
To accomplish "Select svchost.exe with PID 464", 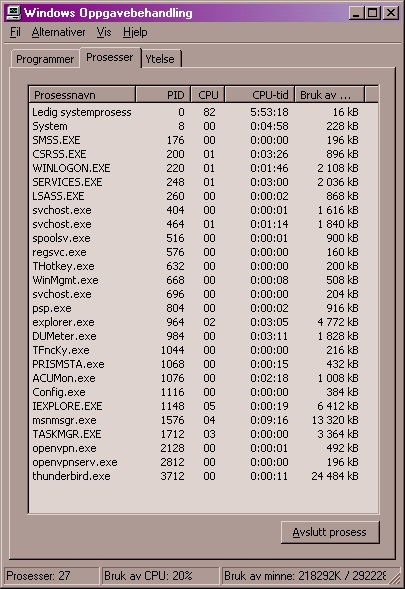I will coord(203,224).
